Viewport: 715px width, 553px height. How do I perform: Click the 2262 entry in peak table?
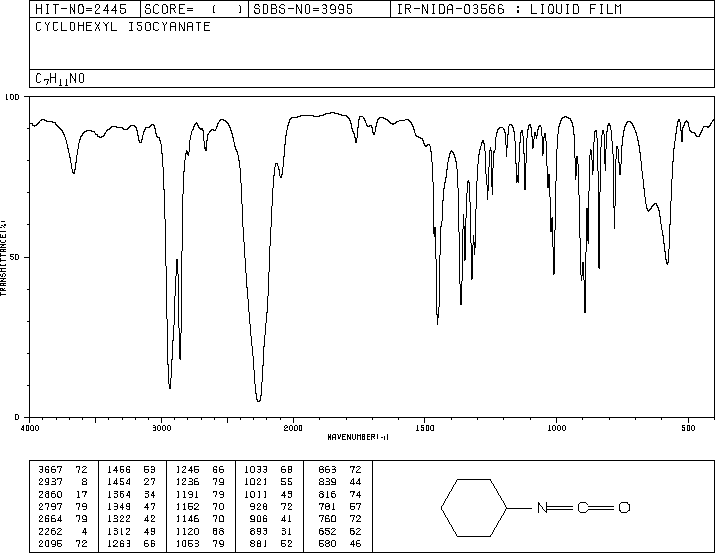(x=63, y=532)
